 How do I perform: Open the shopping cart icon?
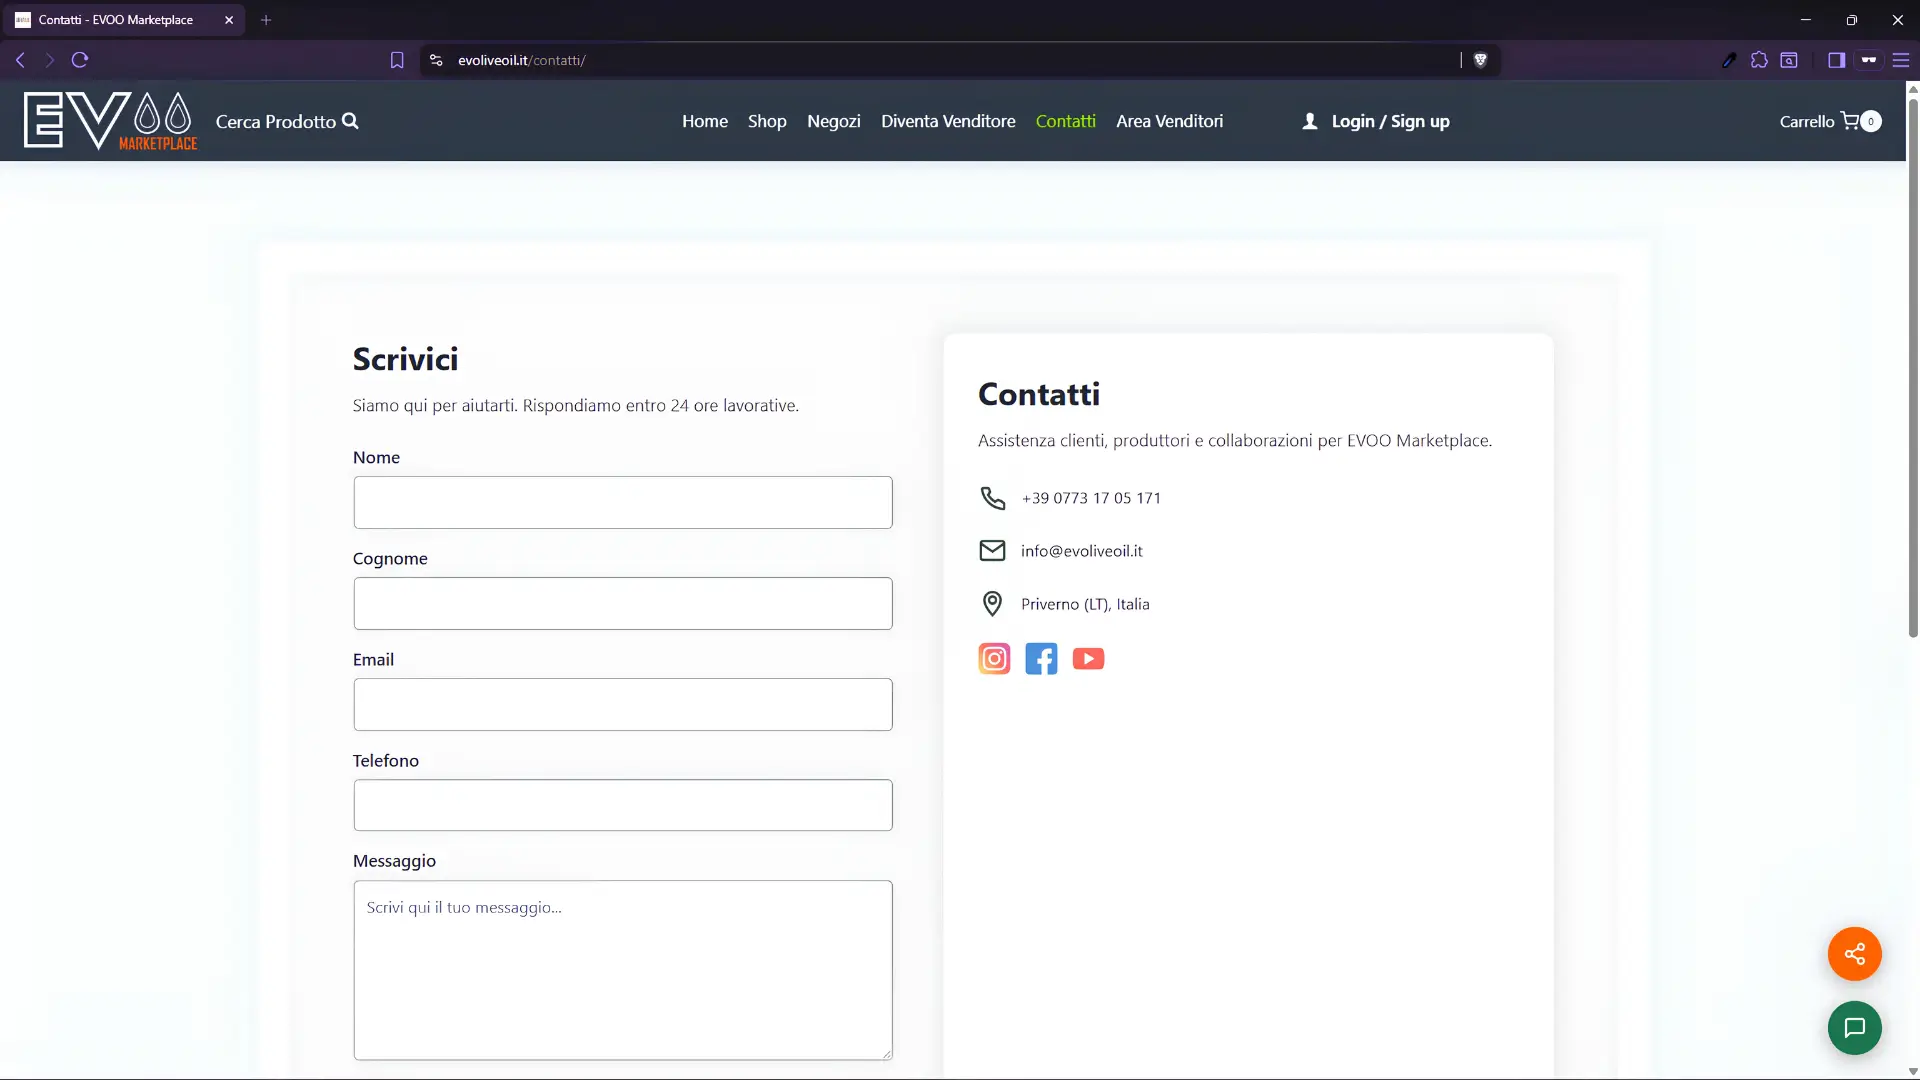pyautogui.click(x=1850, y=121)
